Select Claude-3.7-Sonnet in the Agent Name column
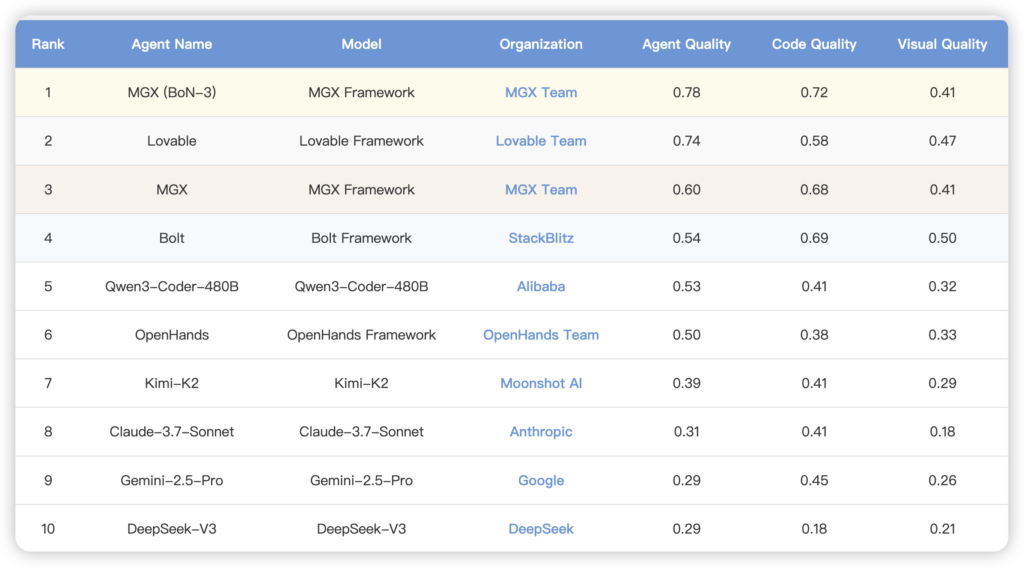1024x567 pixels. click(172, 431)
